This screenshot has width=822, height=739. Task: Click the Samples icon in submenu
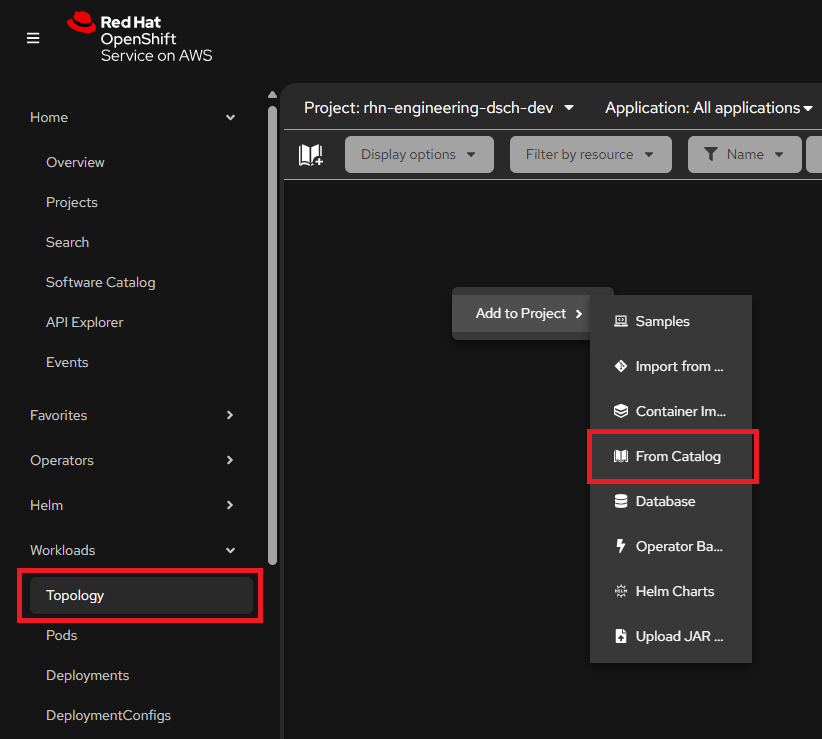pos(620,321)
